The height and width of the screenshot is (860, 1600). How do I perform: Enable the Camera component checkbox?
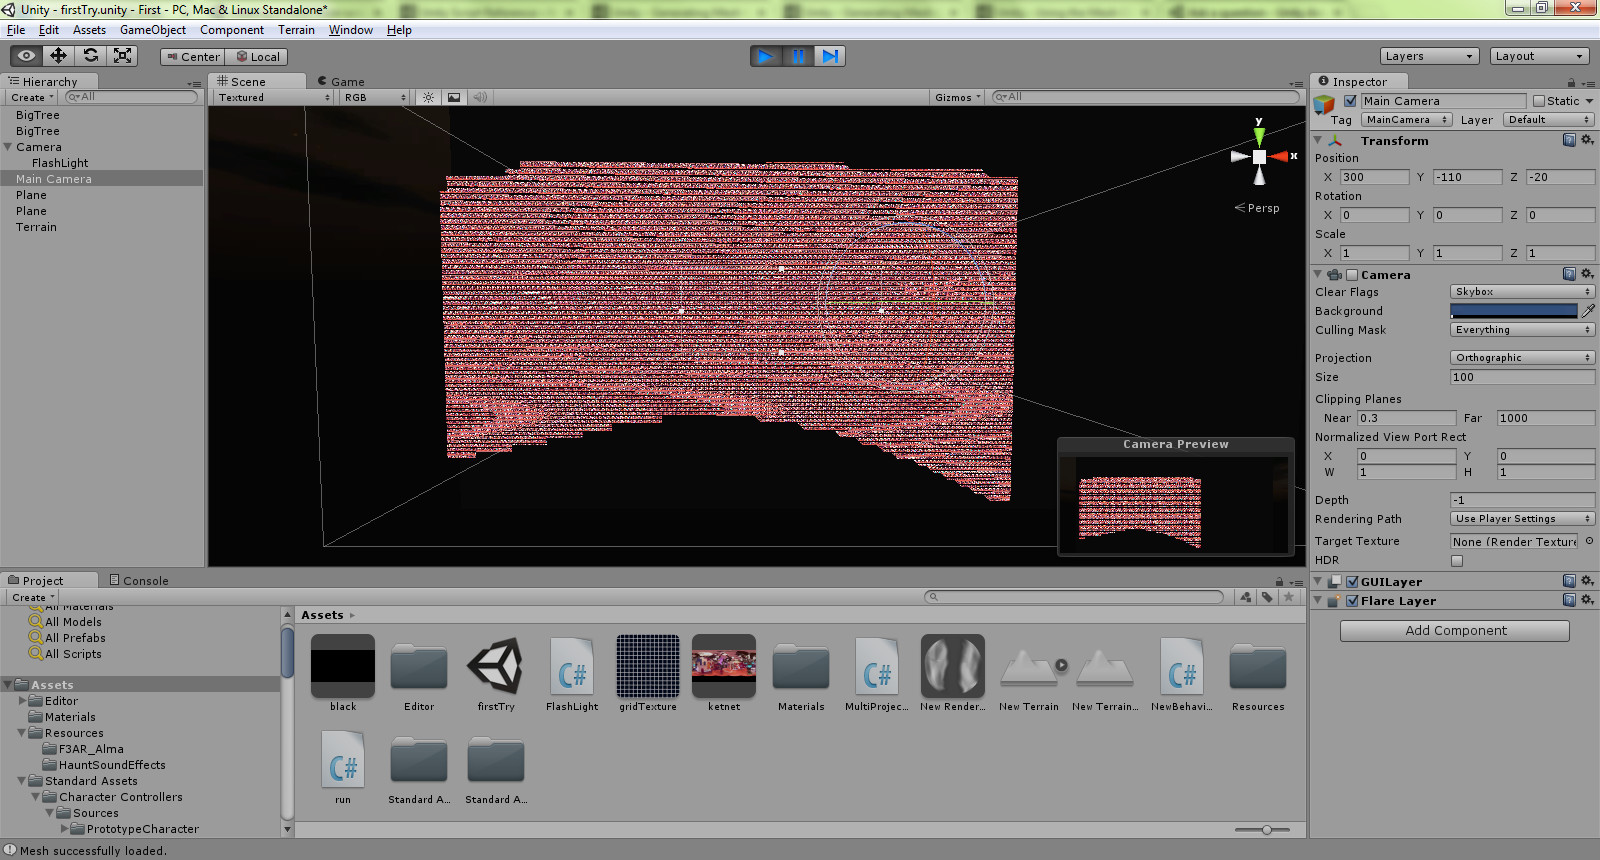[x=1352, y=275]
